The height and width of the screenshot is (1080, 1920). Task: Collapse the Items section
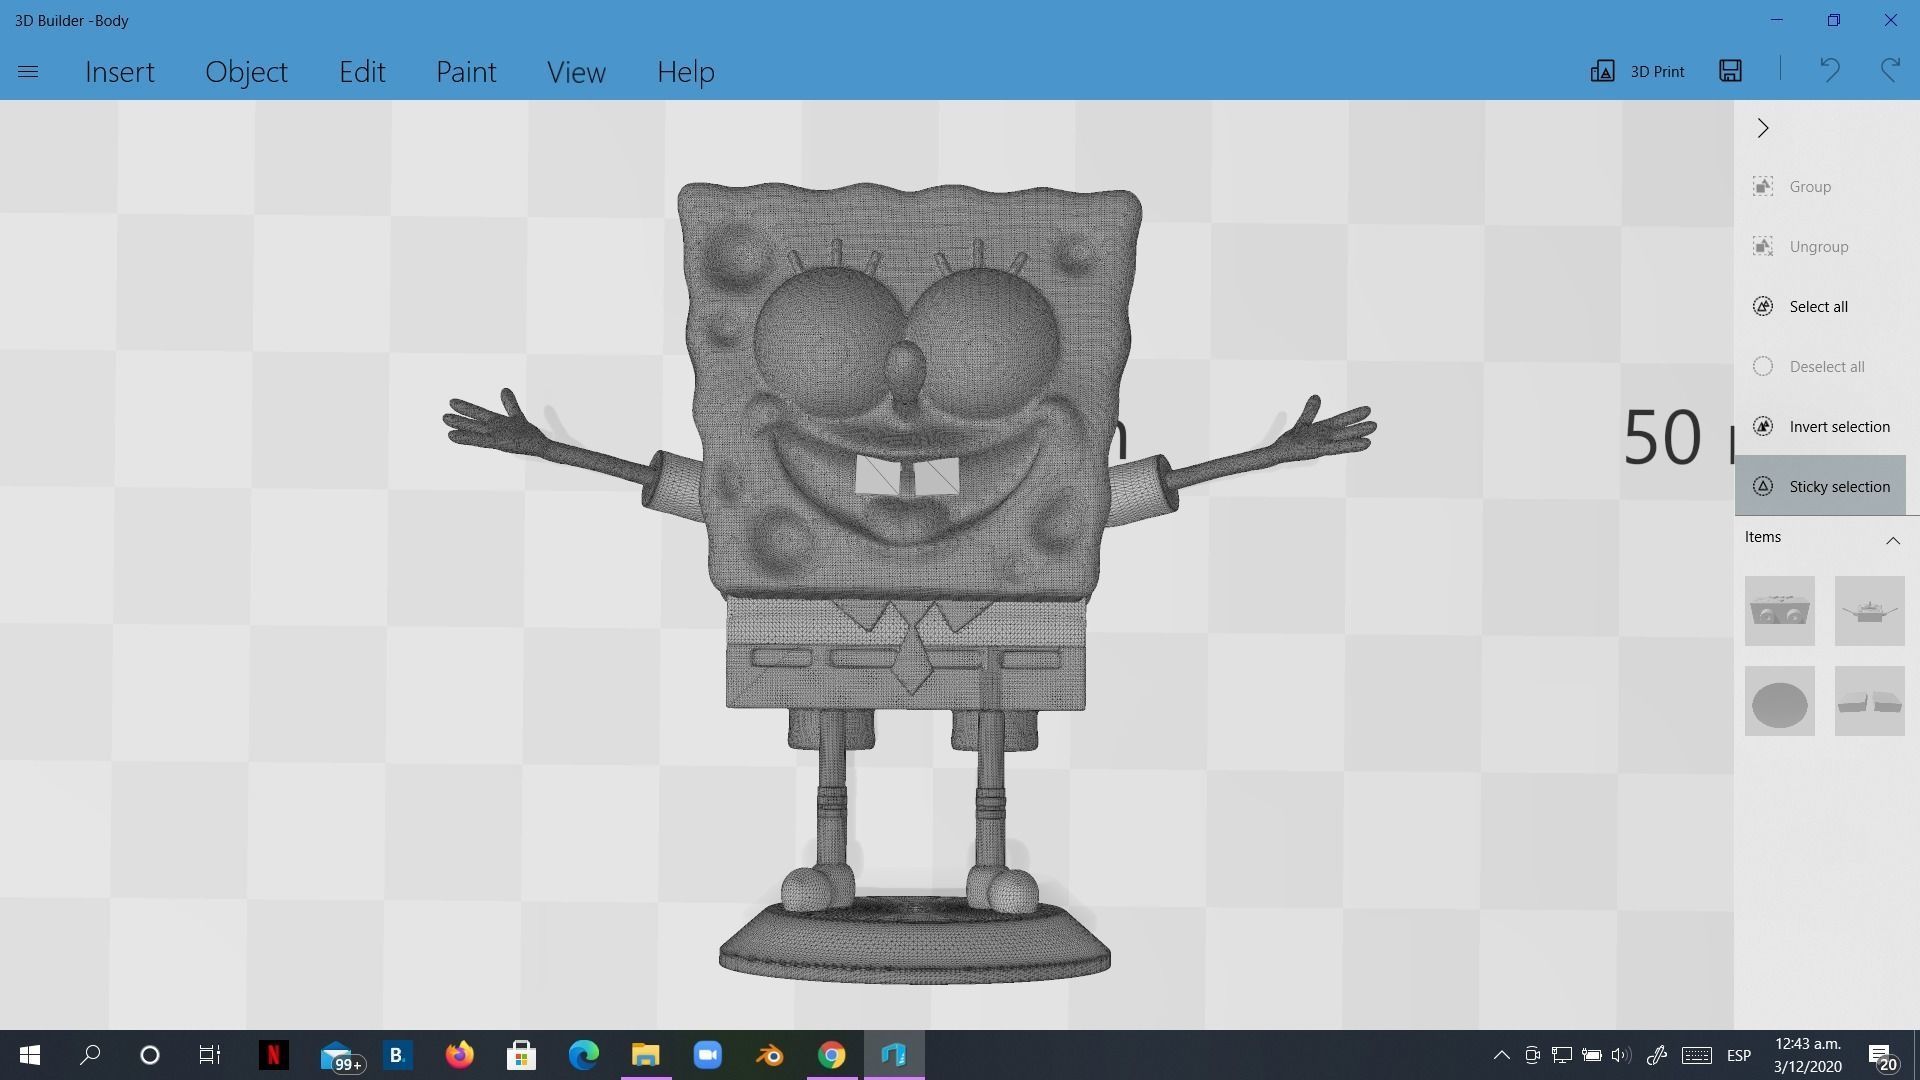(x=1892, y=540)
